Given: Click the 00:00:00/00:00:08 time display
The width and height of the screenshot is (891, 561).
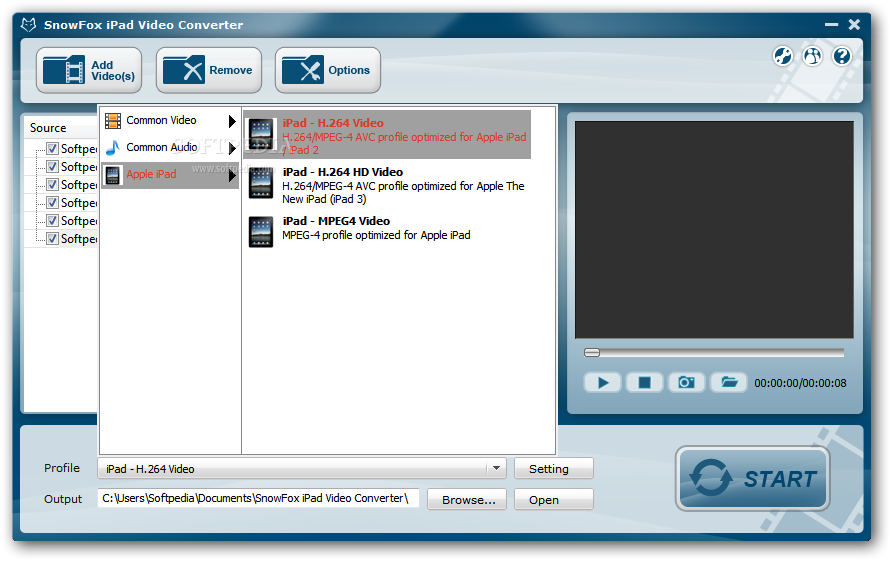Looking at the screenshot, I should point(800,383).
